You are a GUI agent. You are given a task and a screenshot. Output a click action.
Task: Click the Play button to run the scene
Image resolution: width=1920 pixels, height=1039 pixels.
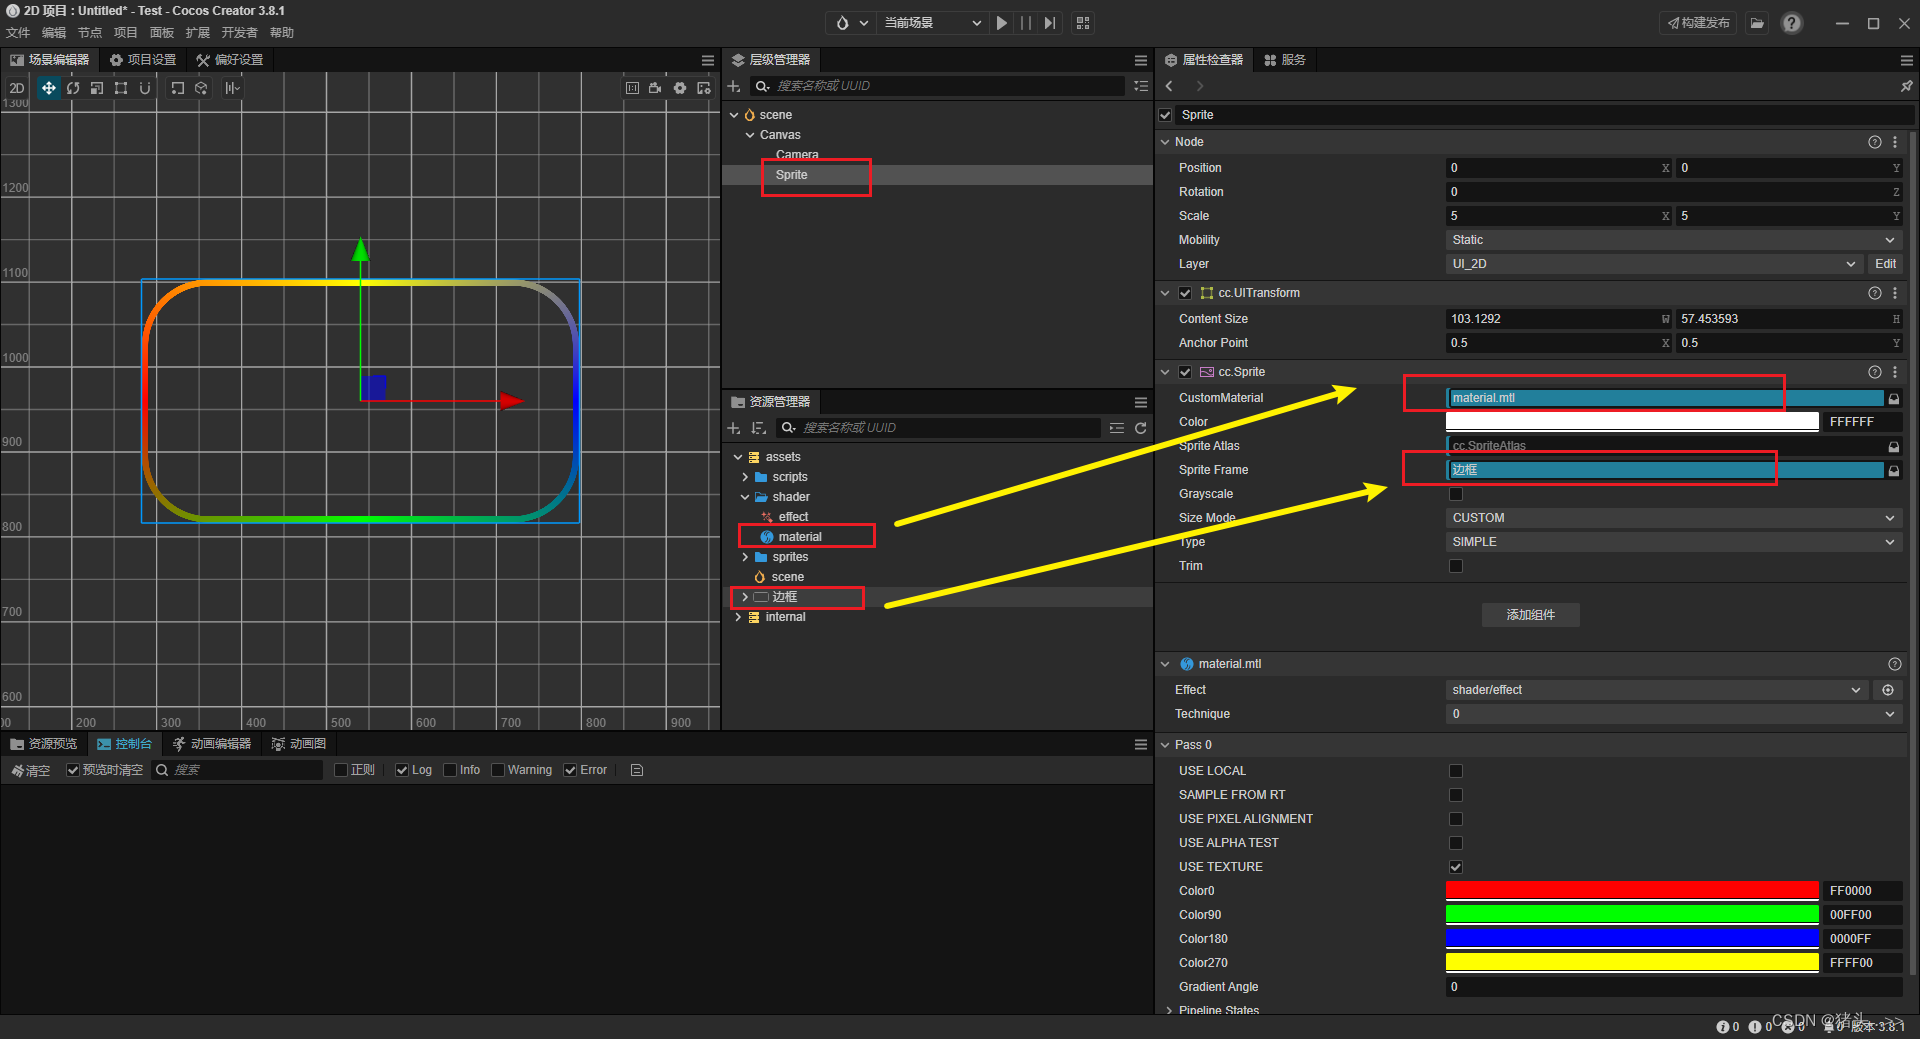1001,22
